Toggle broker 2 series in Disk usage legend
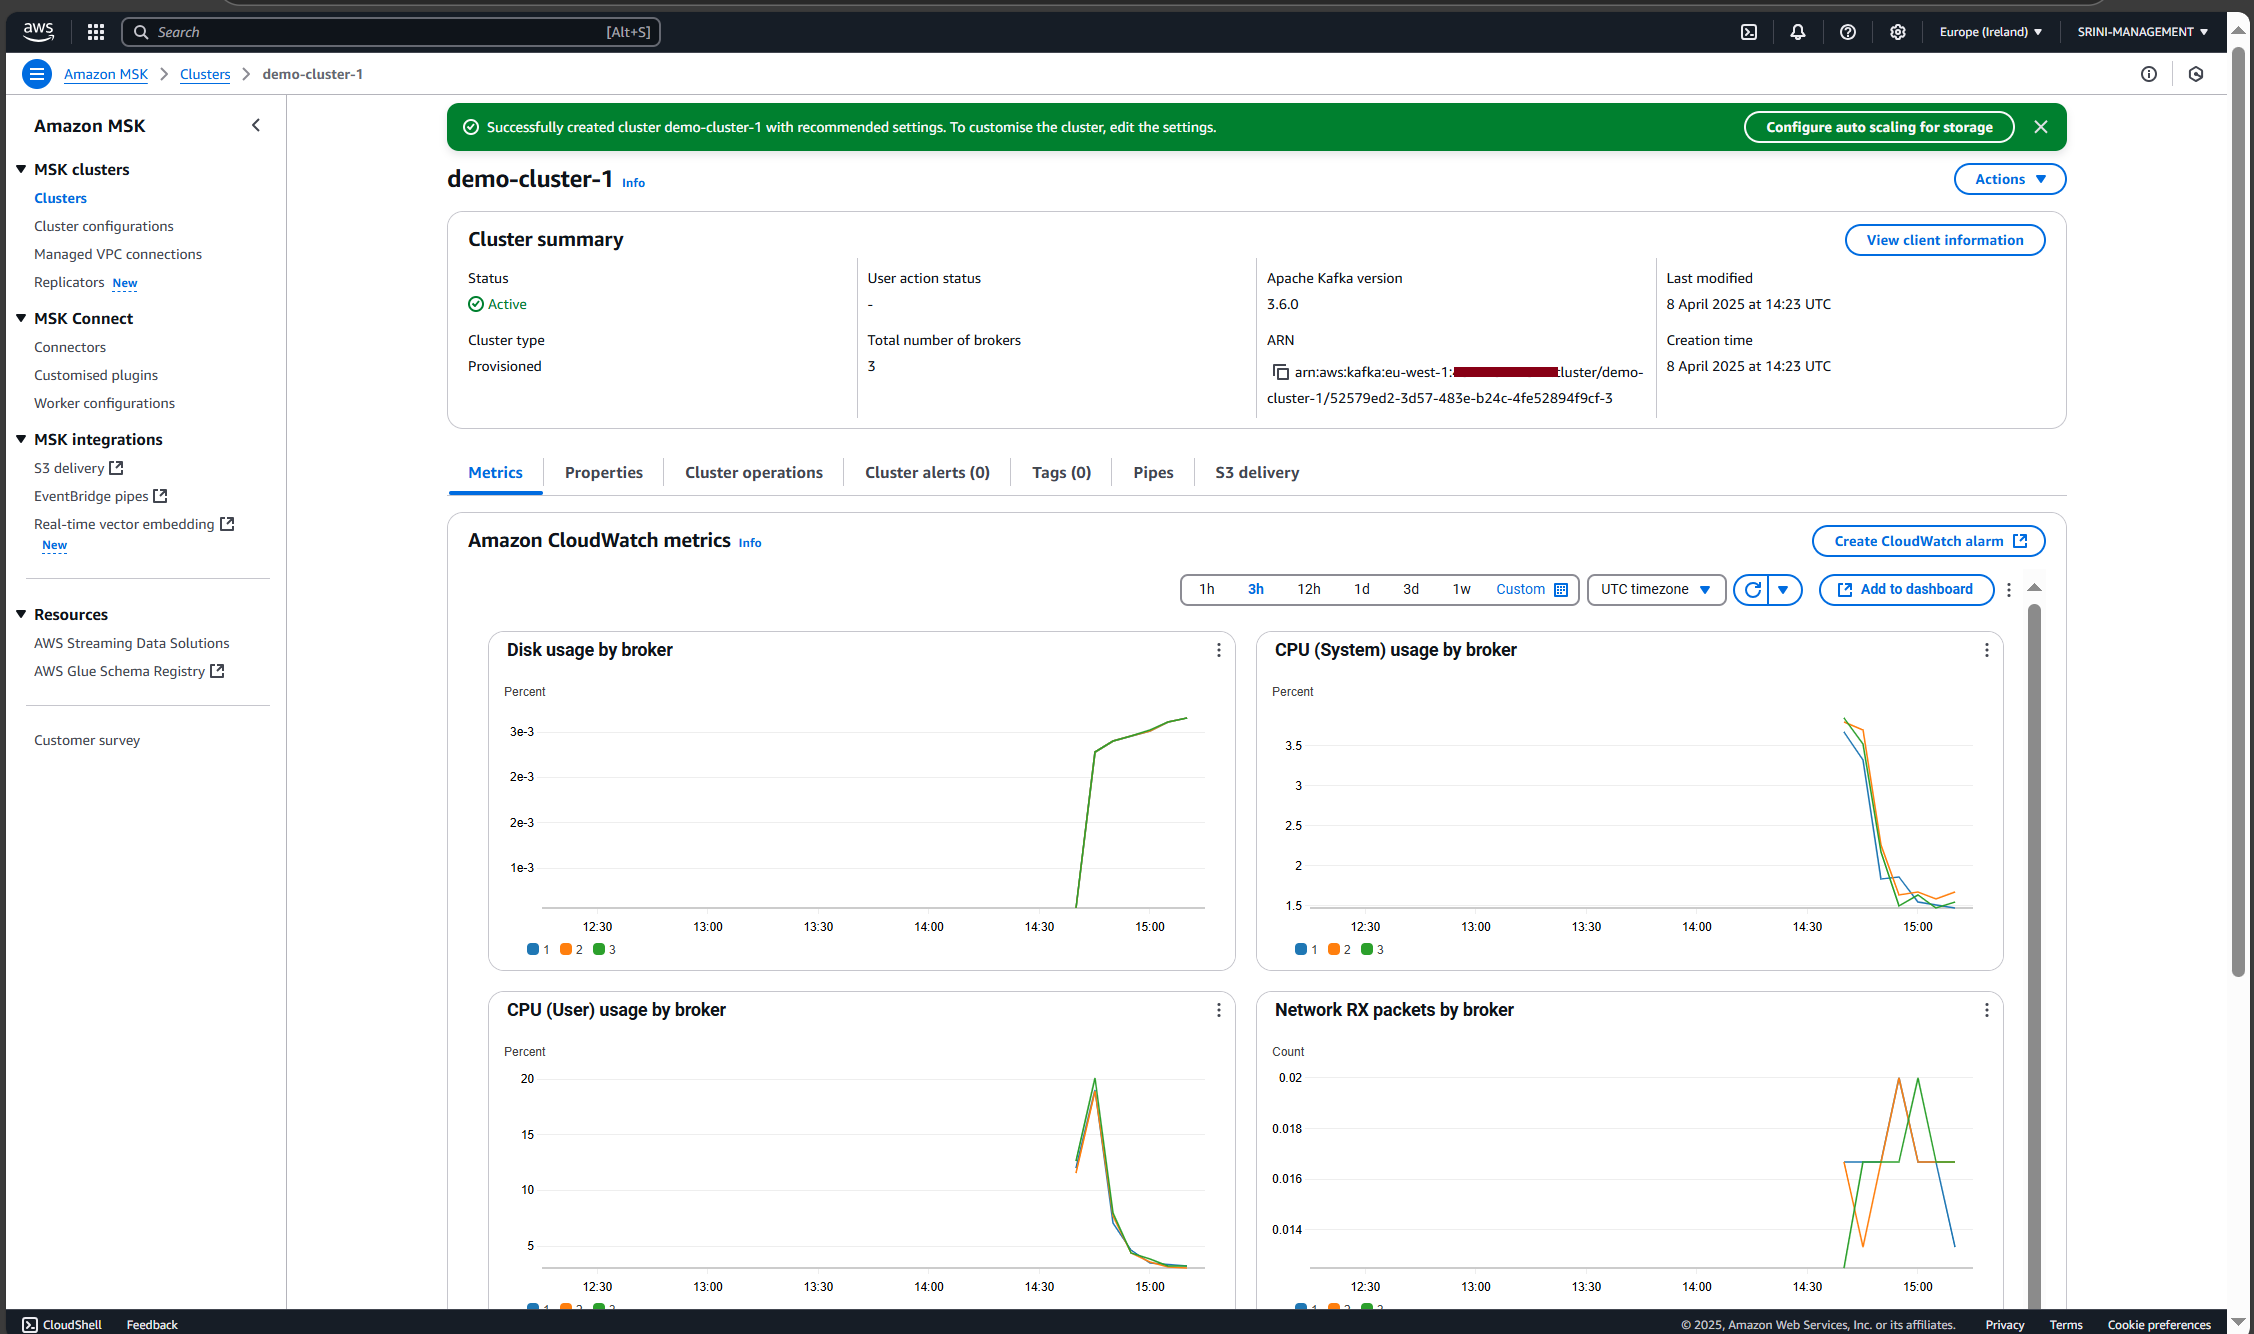 click(x=571, y=949)
